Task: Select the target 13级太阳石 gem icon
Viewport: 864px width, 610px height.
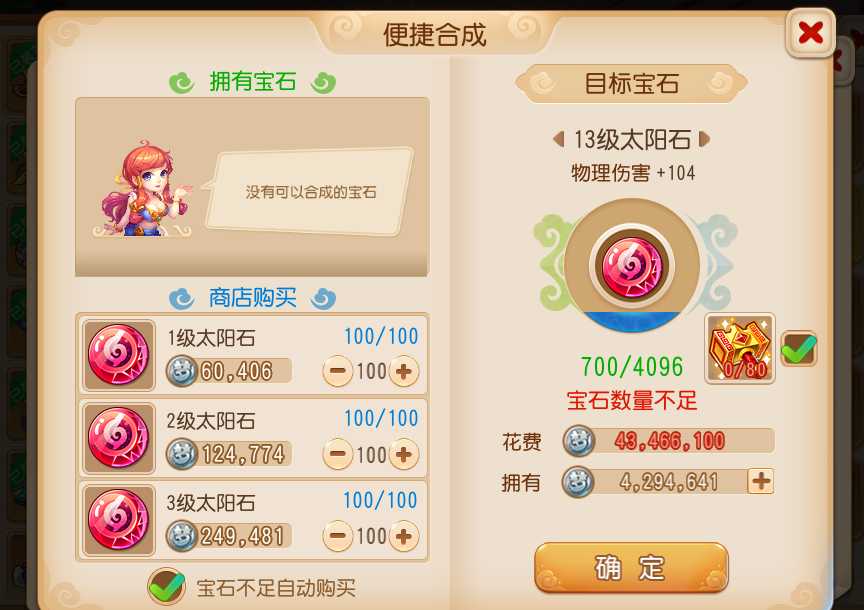Action: pyautogui.click(x=631, y=267)
